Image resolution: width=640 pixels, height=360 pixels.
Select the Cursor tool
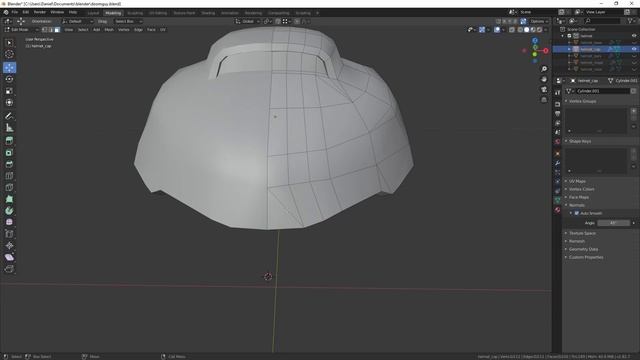(9, 54)
